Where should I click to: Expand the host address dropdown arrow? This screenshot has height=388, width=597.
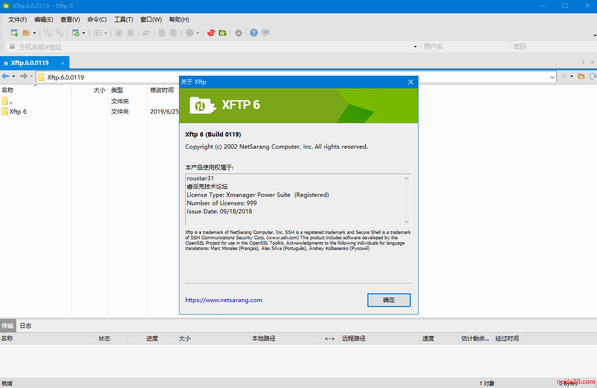coord(415,47)
